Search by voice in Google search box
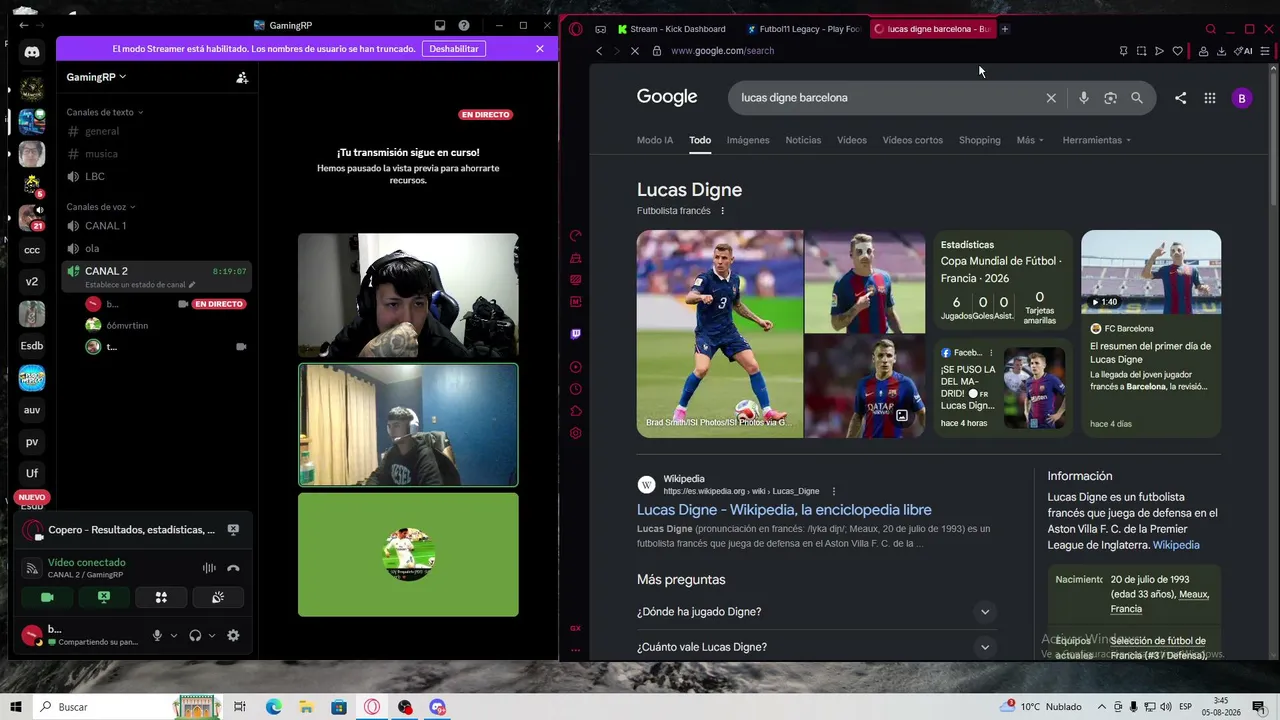 [x=1083, y=98]
